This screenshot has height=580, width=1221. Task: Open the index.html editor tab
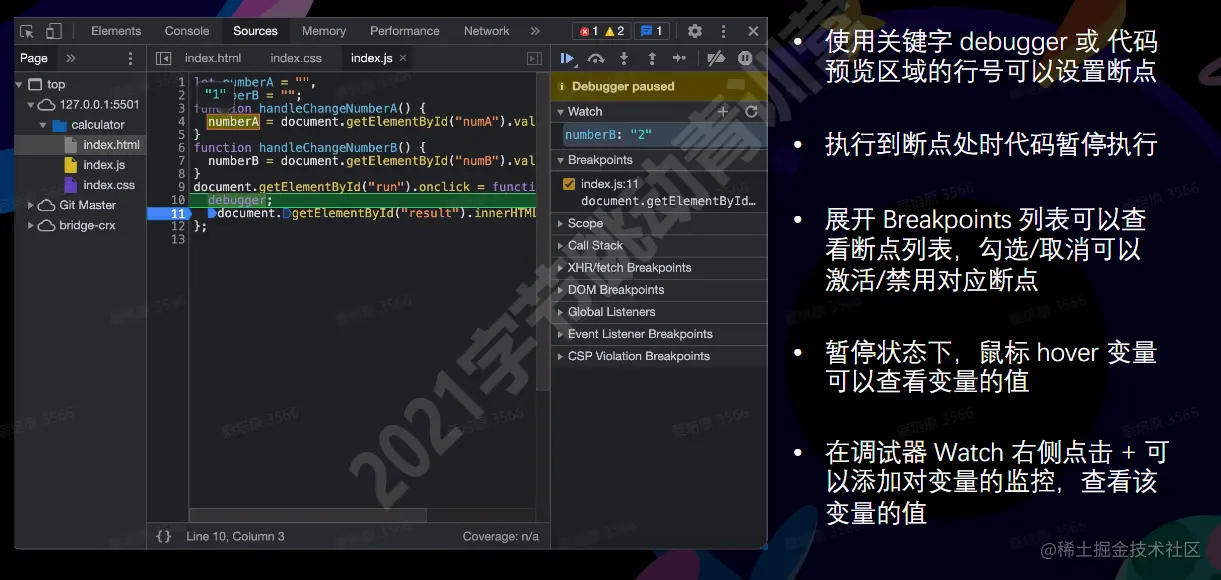(213, 58)
